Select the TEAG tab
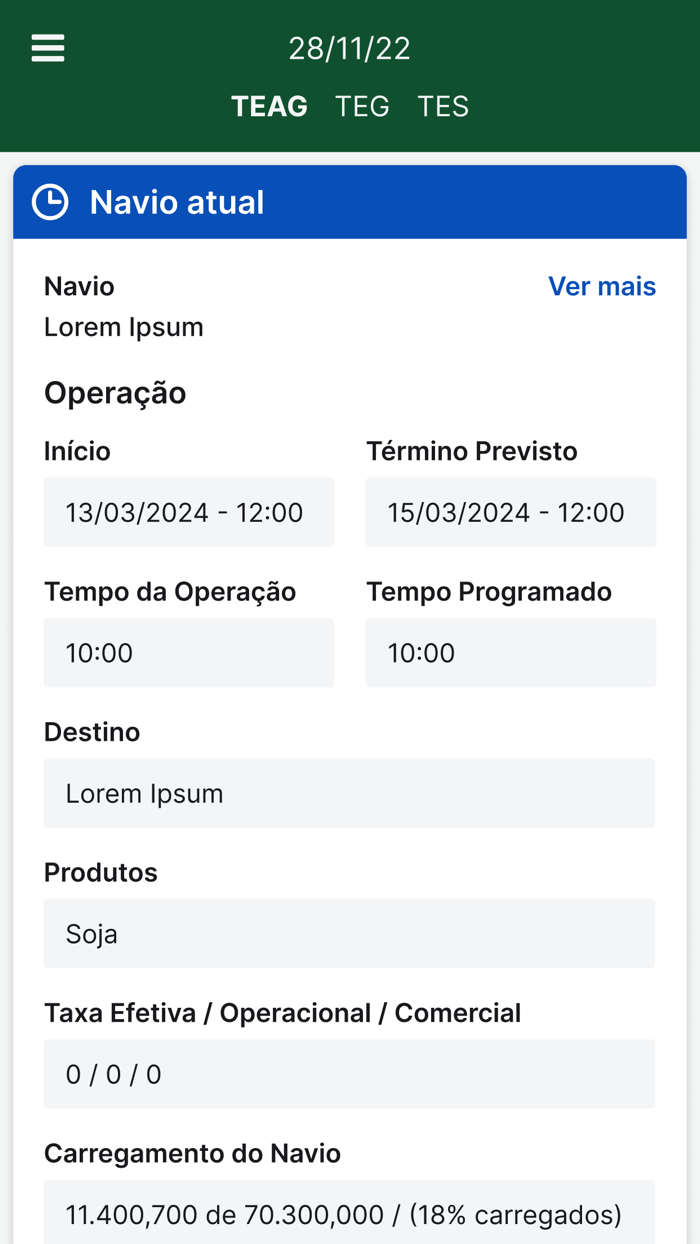This screenshot has width=700, height=1244. click(269, 105)
